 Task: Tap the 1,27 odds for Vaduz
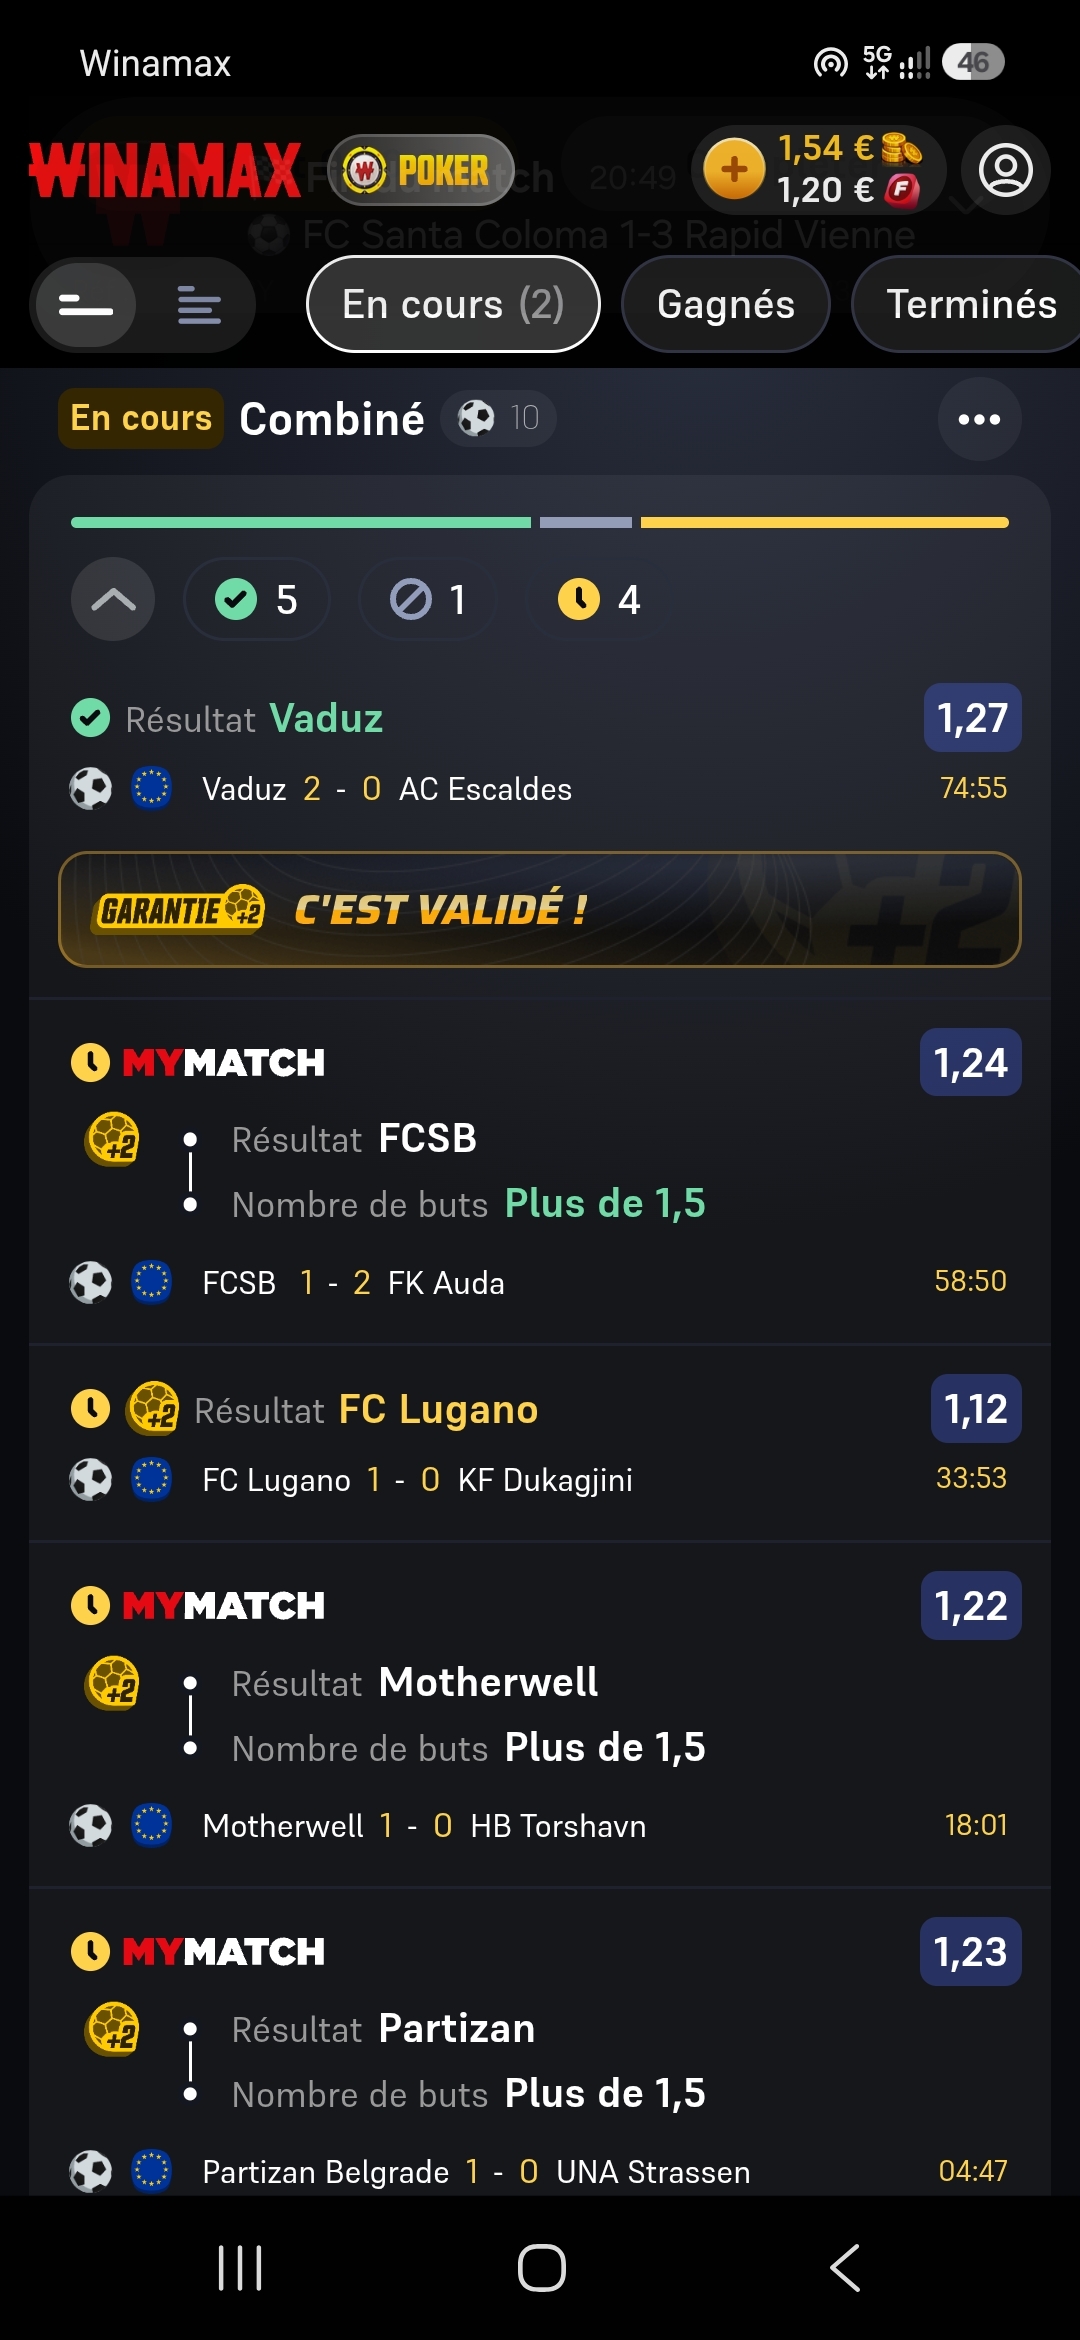[973, 718]
